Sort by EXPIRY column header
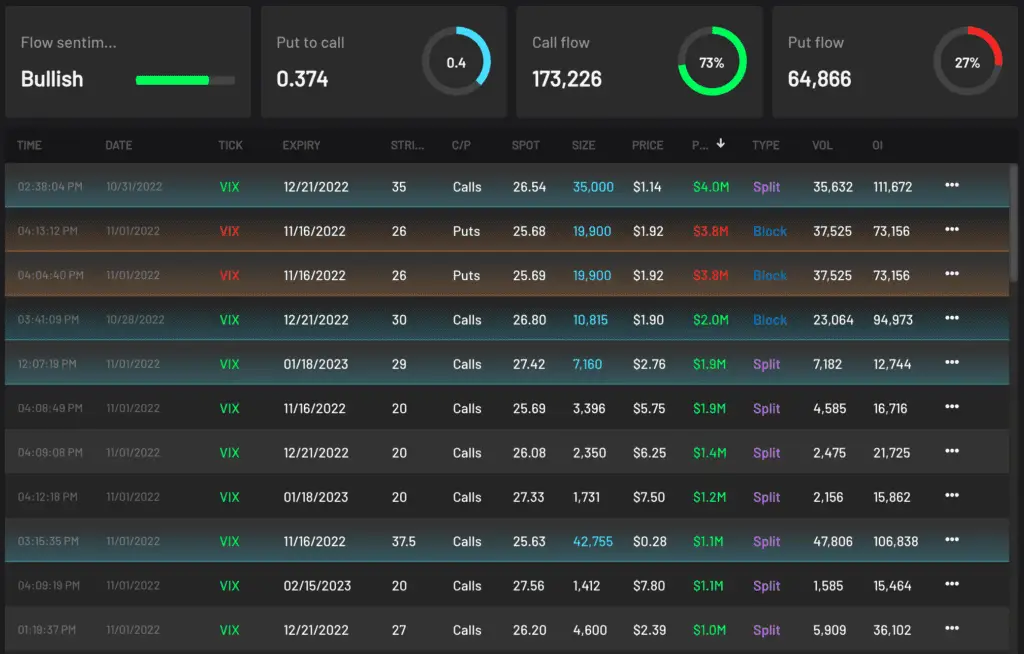1024x654 pixels. coord(301,145)
